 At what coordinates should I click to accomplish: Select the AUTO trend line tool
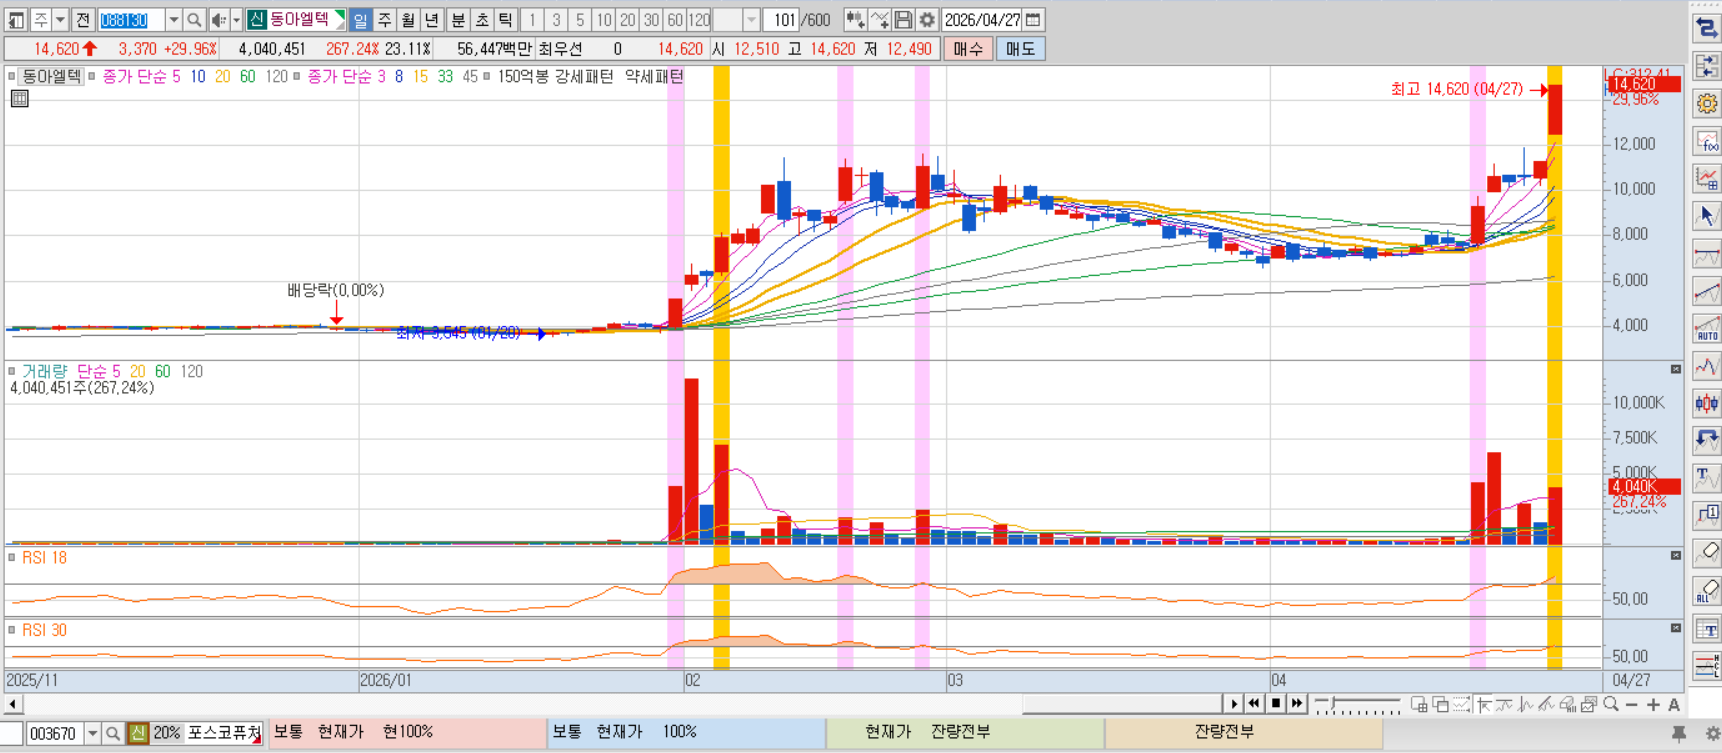click(1706, 329)
